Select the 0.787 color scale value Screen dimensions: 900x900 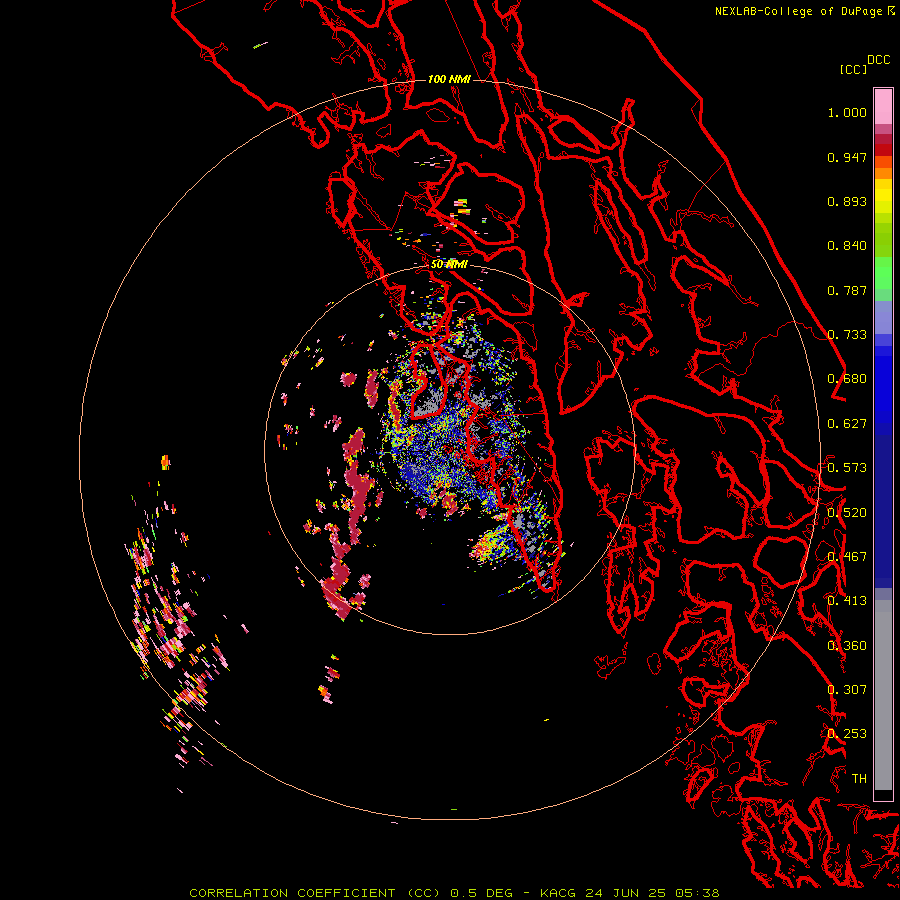[847, 290]
